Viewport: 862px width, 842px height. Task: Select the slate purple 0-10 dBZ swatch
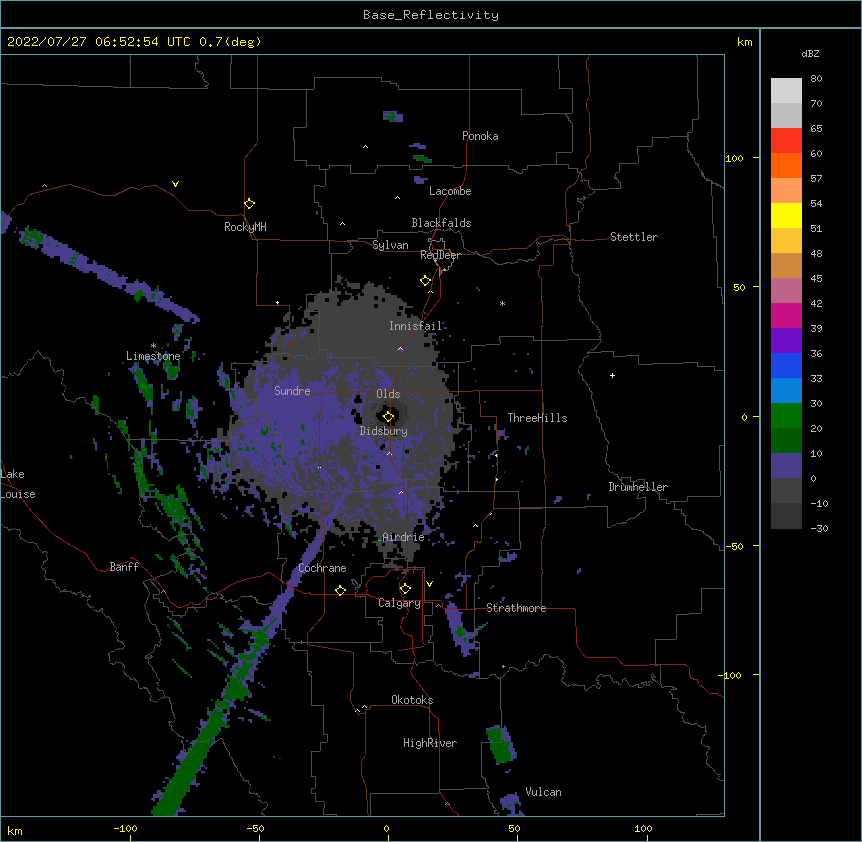[x=786, y=466]
